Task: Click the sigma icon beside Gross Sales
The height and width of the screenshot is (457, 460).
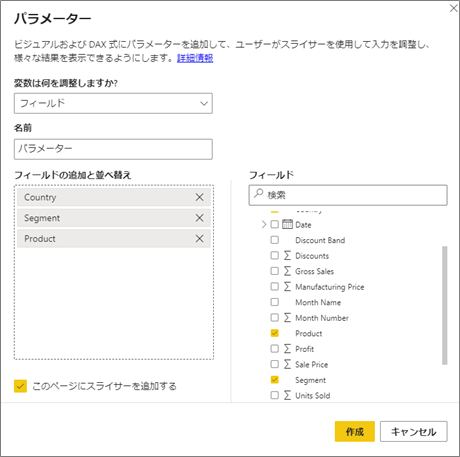Action: click(x=287, y=271)
